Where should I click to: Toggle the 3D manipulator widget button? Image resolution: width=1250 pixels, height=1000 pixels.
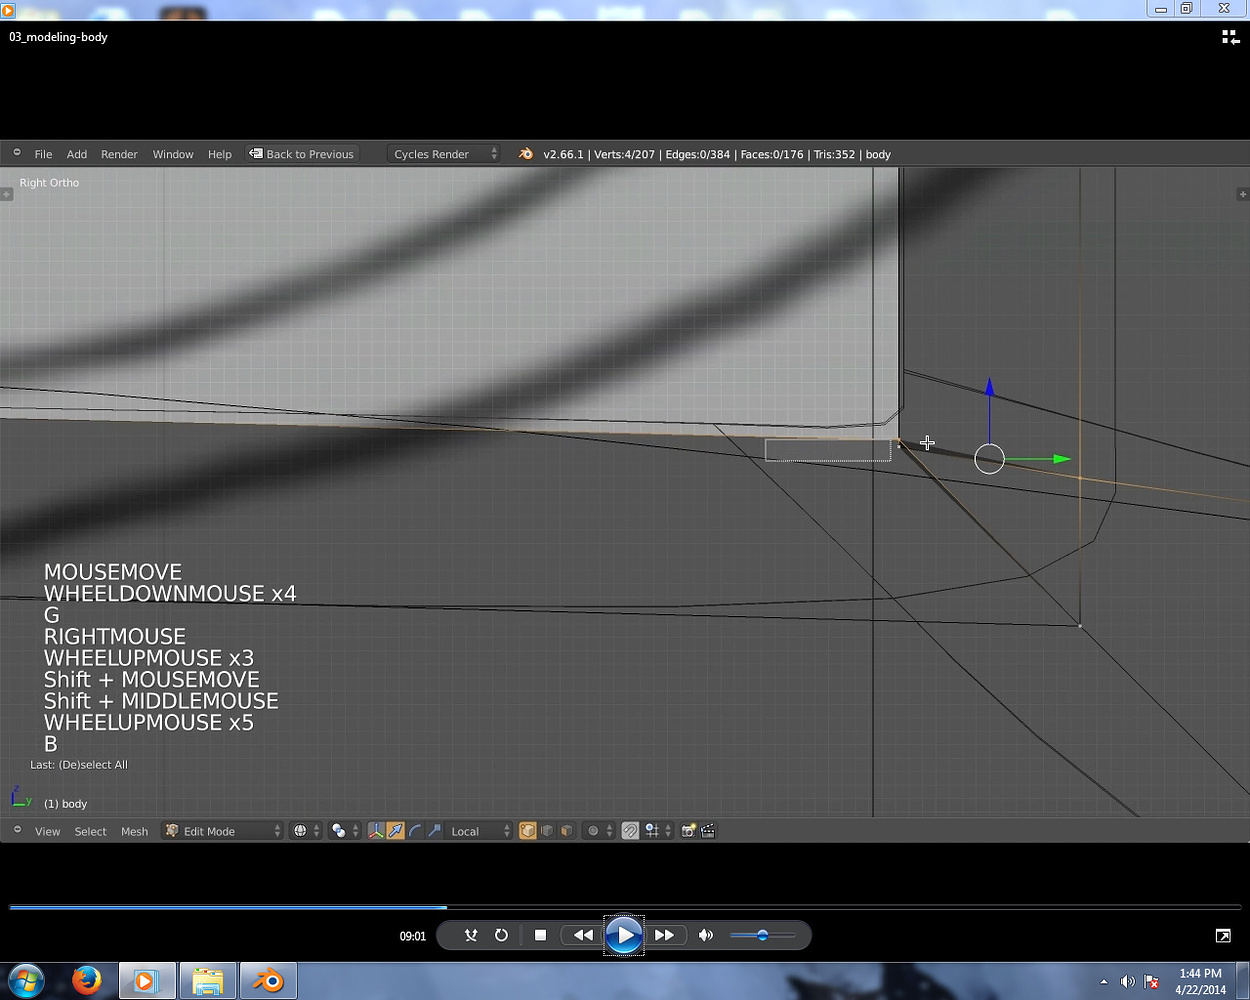[375, 831]
